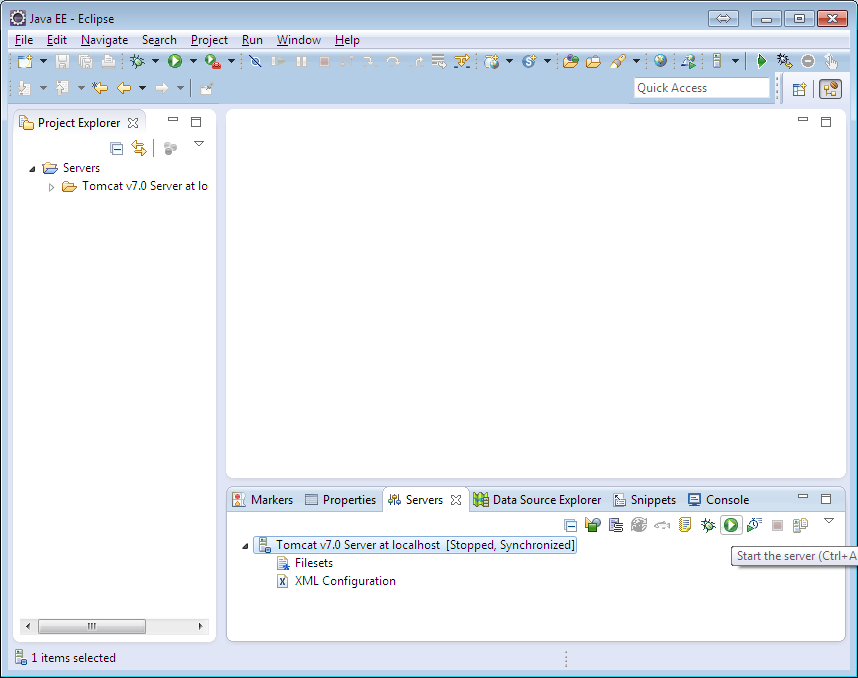Open the New Servlet dropdown arrow
858x678 pixels.
[547, 61]
